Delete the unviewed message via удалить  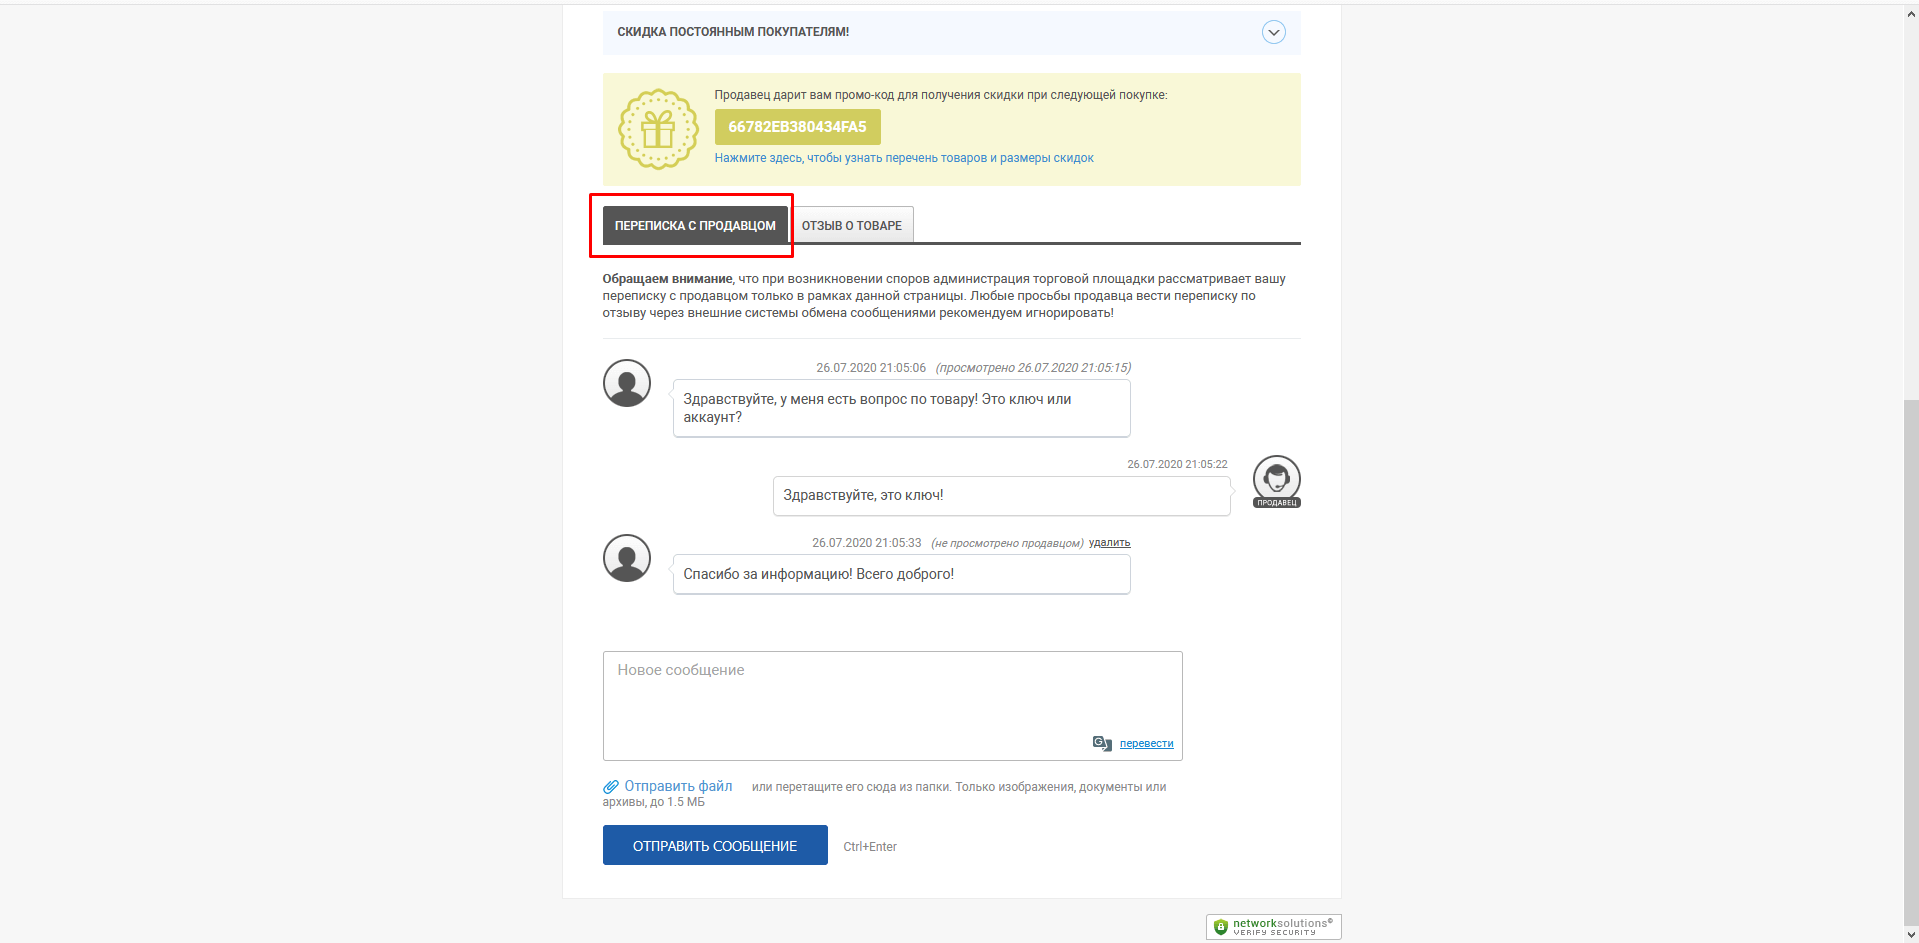pos(1109,543)
